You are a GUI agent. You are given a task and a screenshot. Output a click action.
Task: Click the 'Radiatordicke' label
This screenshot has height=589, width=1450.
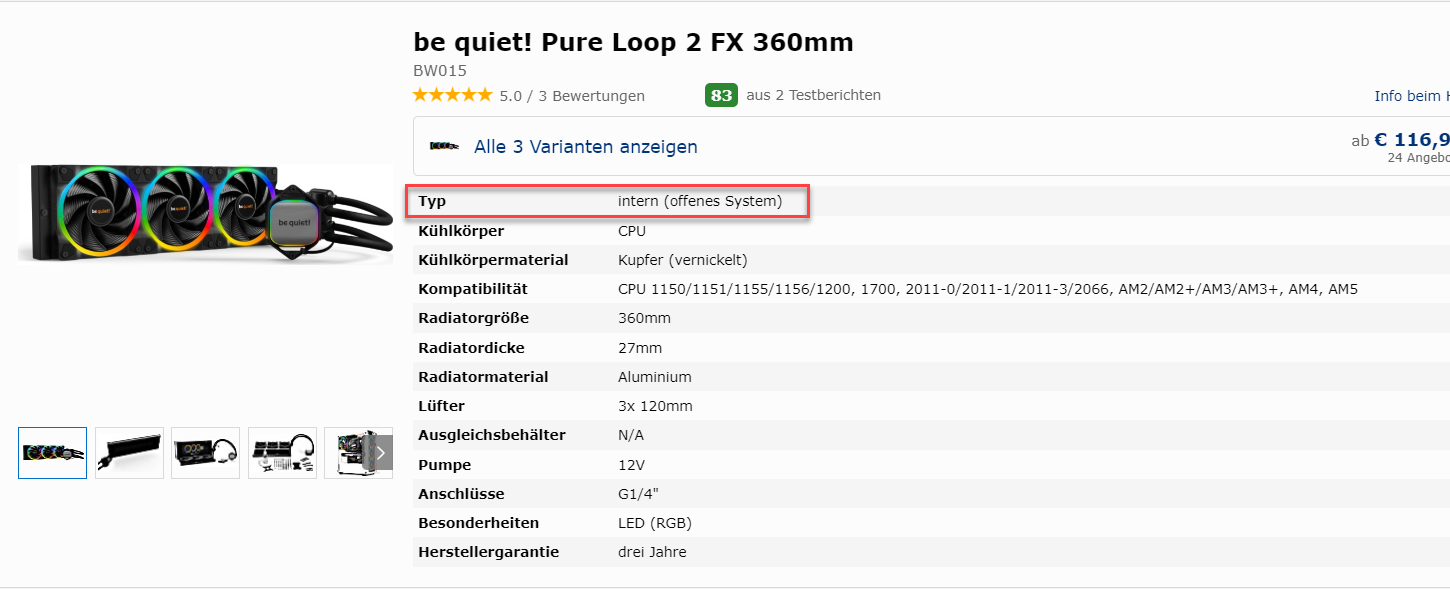(471, 348)
